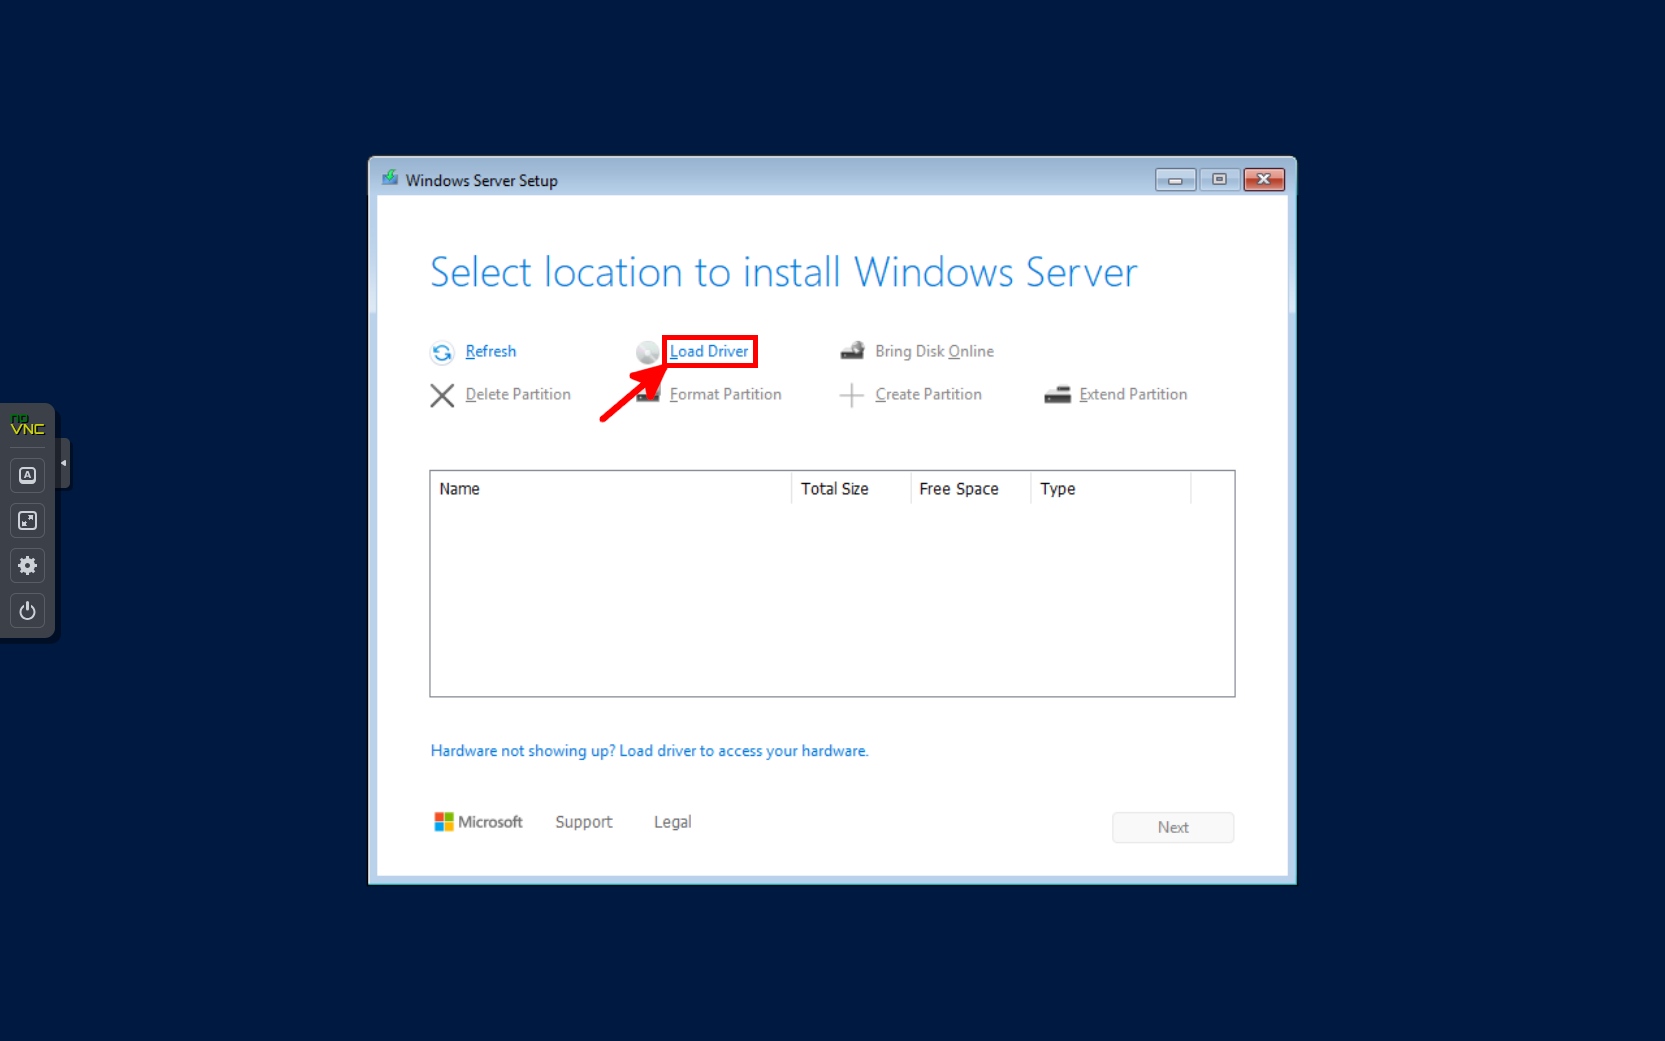The height and width of the screenshot is (1041, 1665).
Task: Refresh the disk list using the refresh icon
Action: (443, 352)
